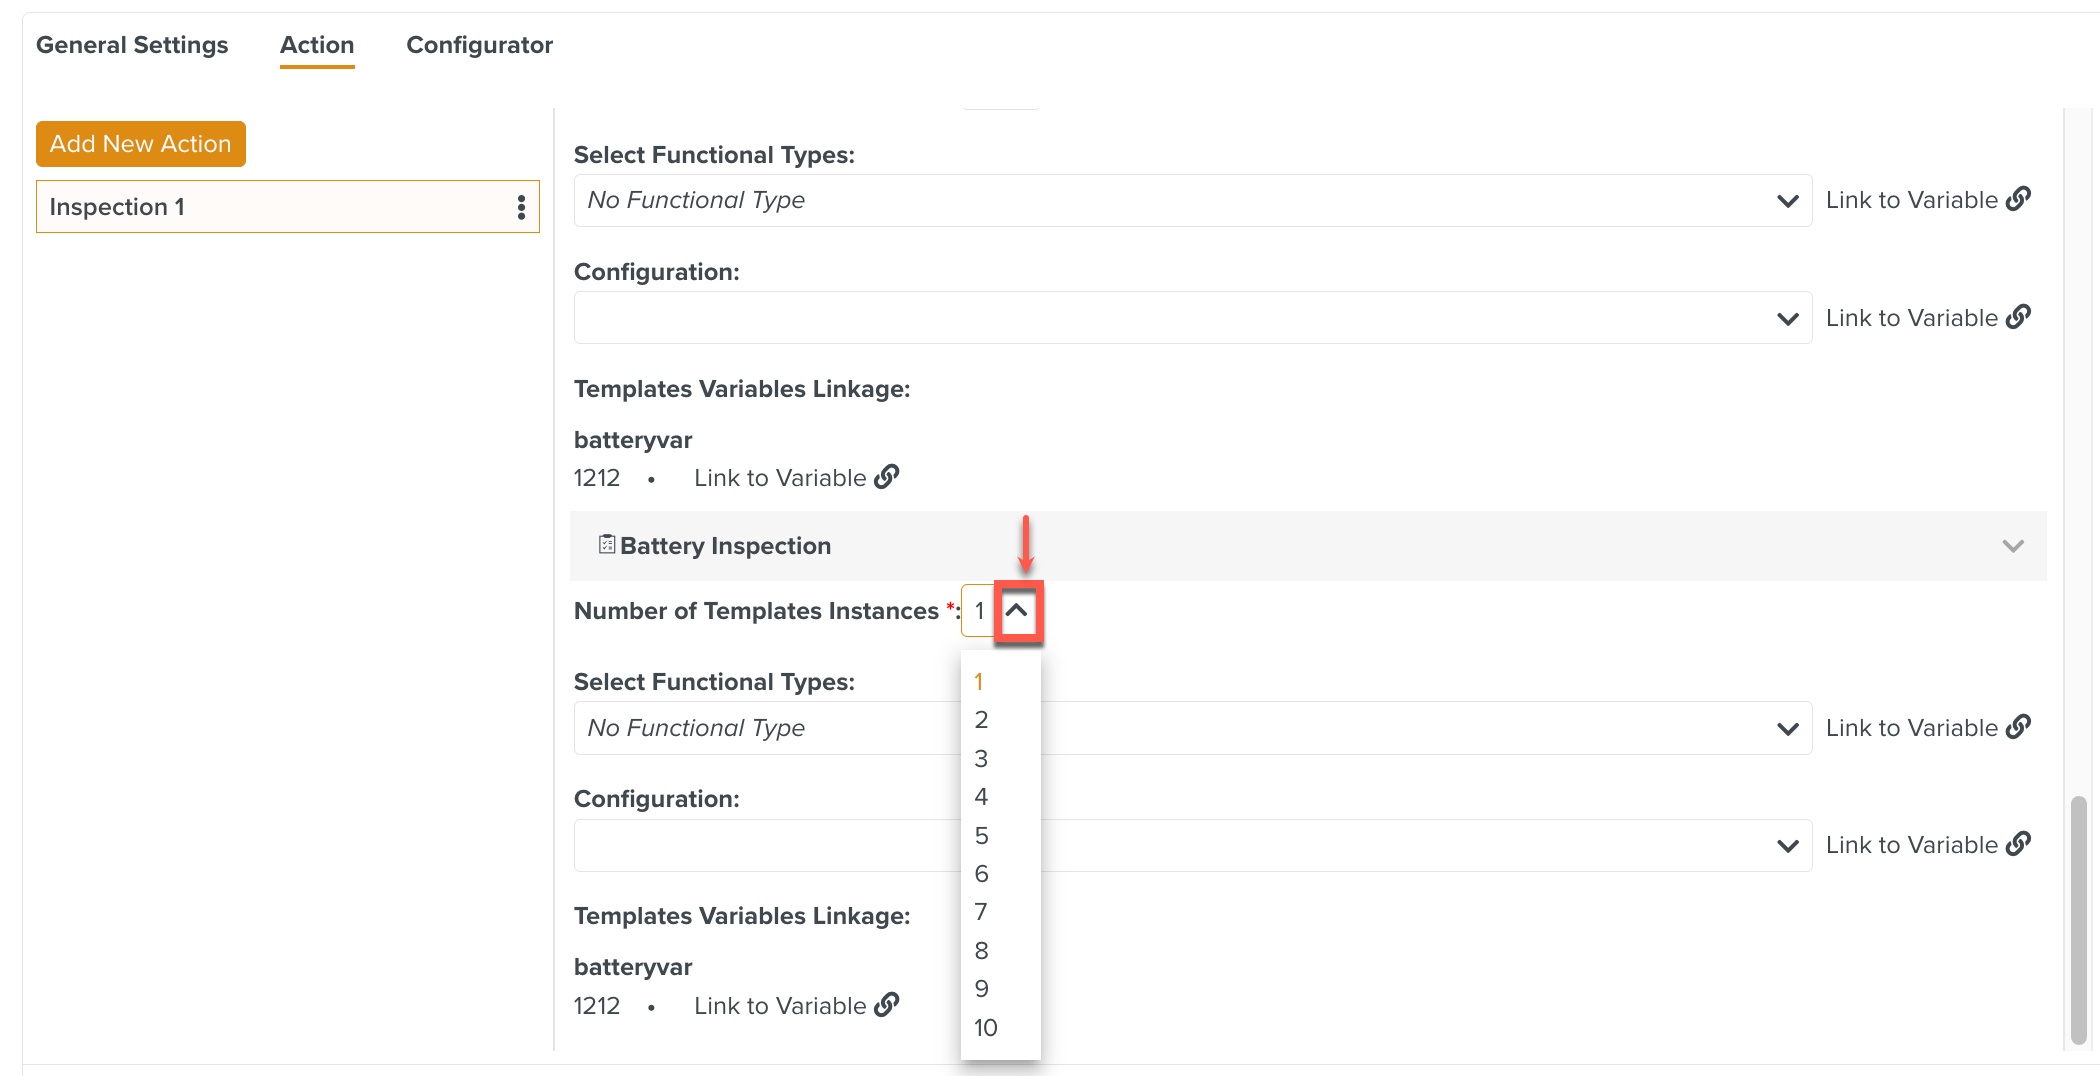Image resolution: width=2100 pixels, height=1076 pixels.
Task: Collapse the Battery Inspection section chevron
Action: point(2013,546)
